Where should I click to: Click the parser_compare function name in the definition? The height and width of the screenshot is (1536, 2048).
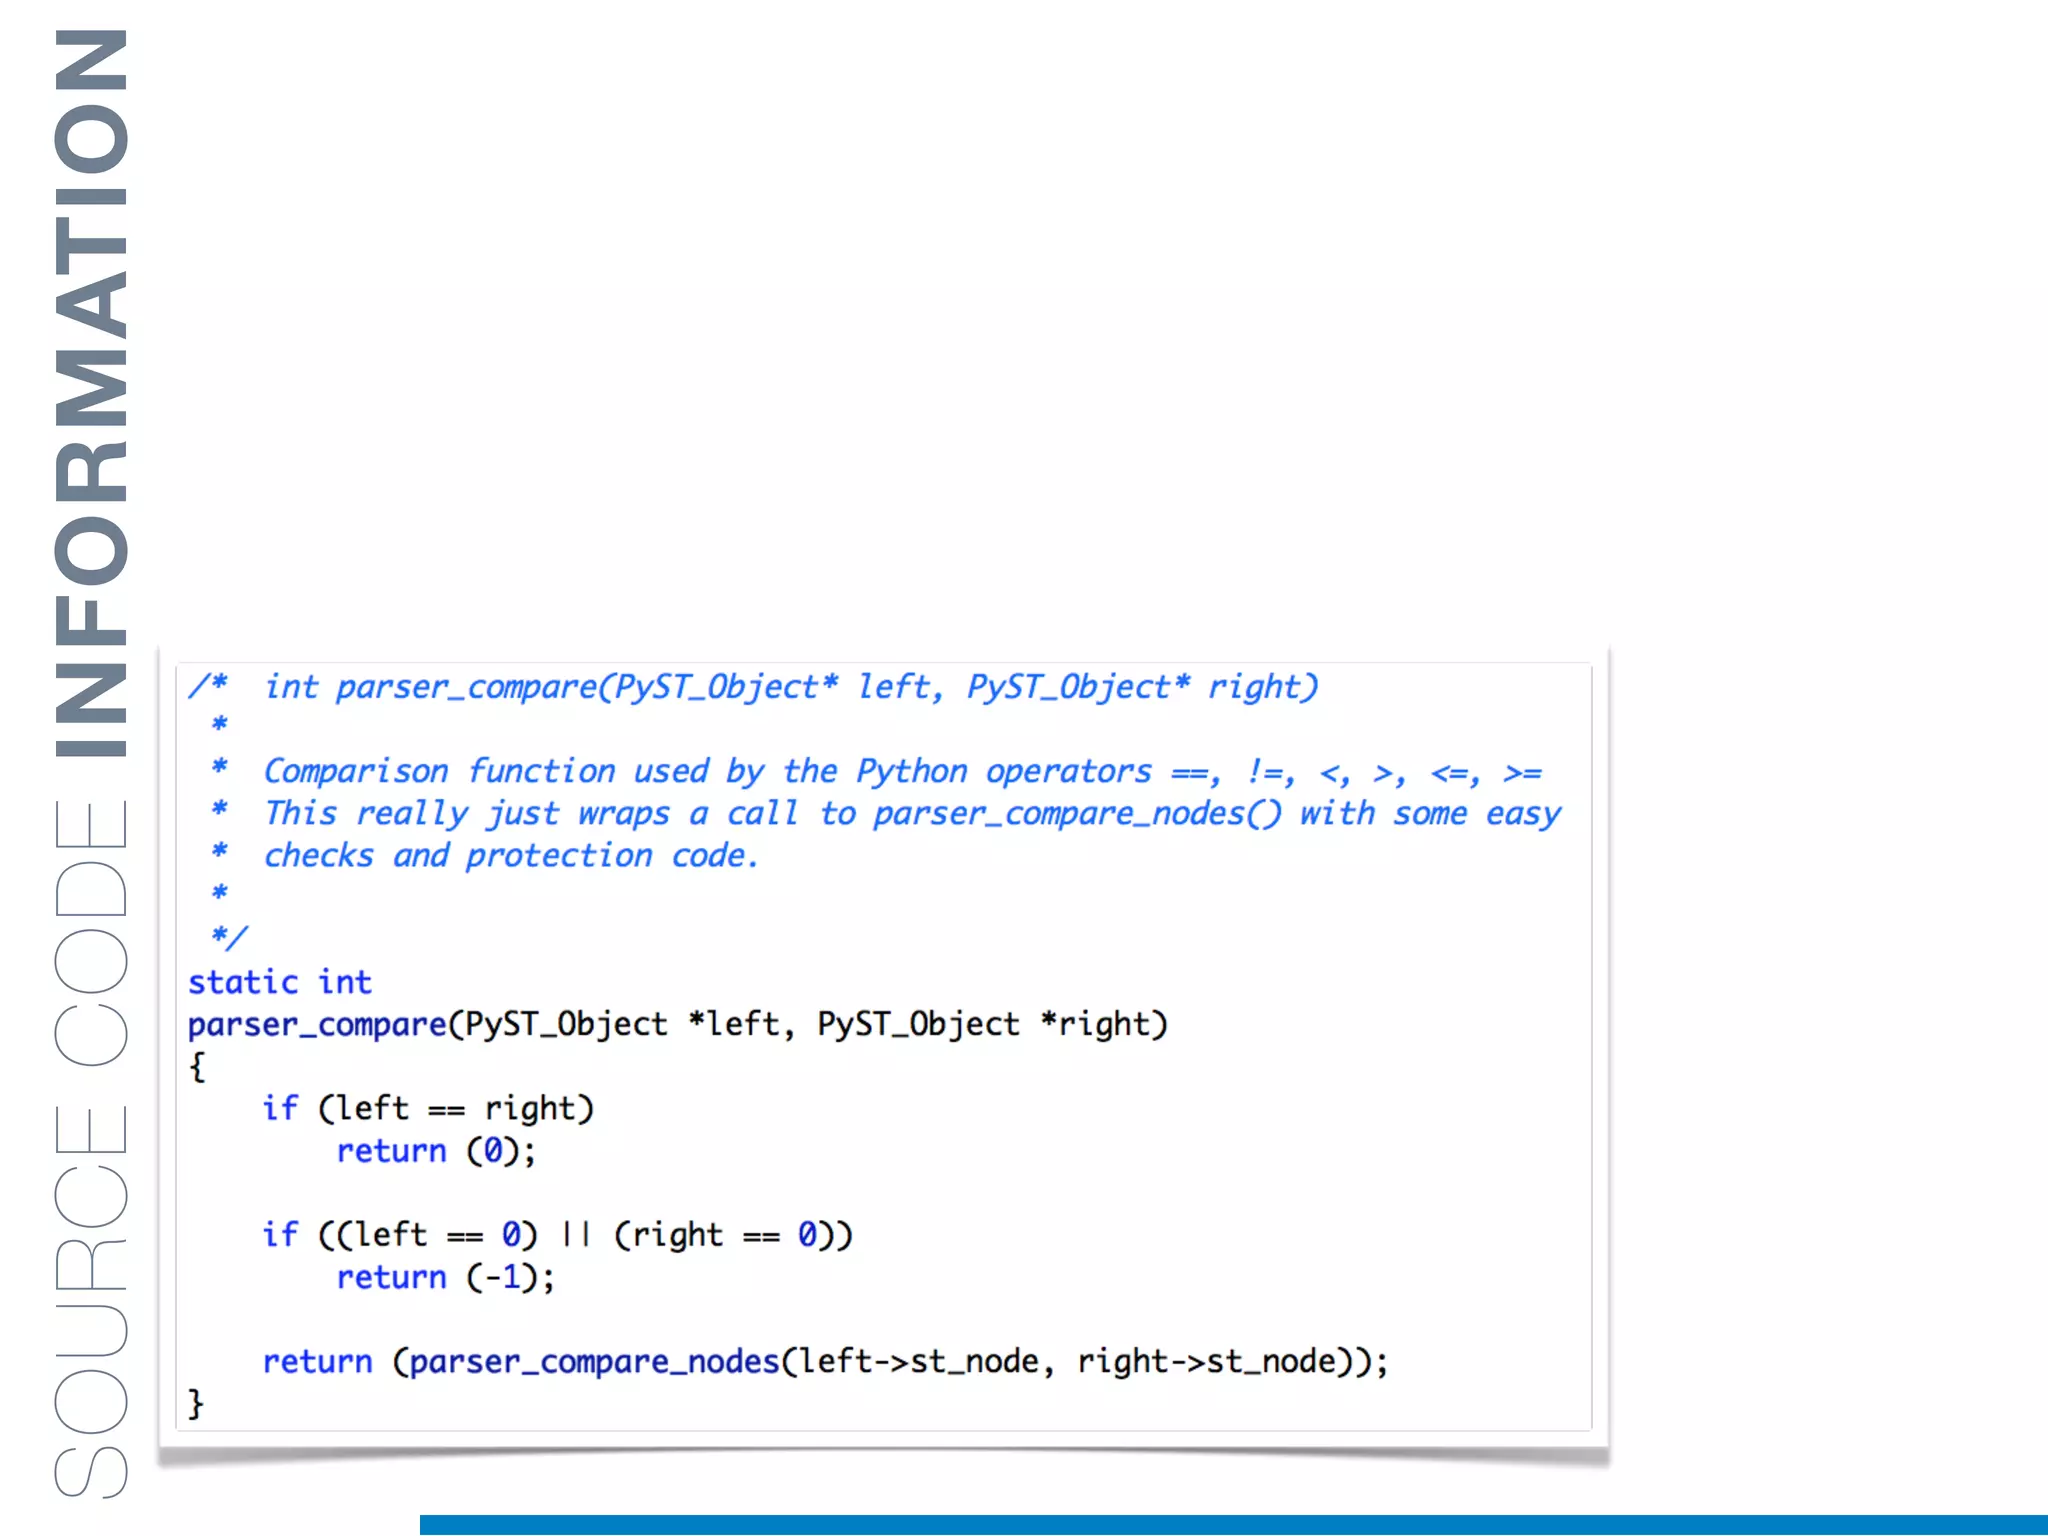316,1025
